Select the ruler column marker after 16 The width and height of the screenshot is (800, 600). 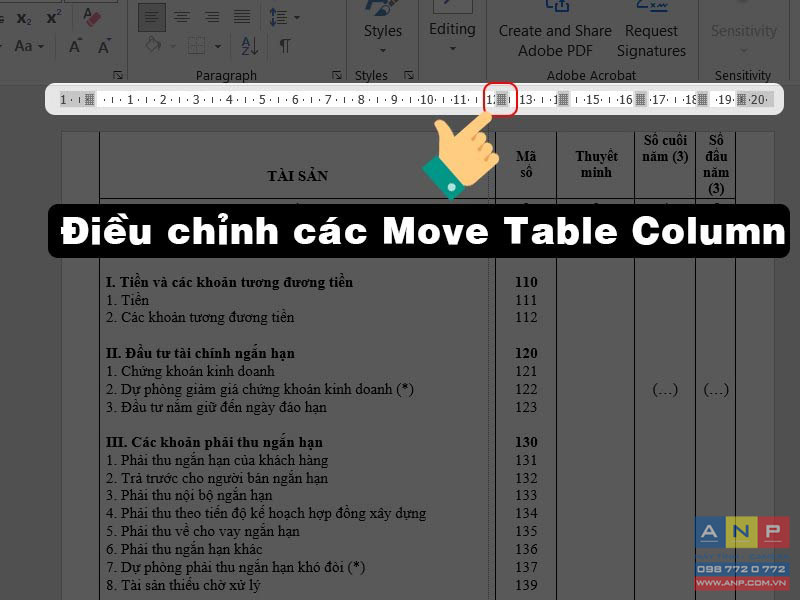[640, 99]
